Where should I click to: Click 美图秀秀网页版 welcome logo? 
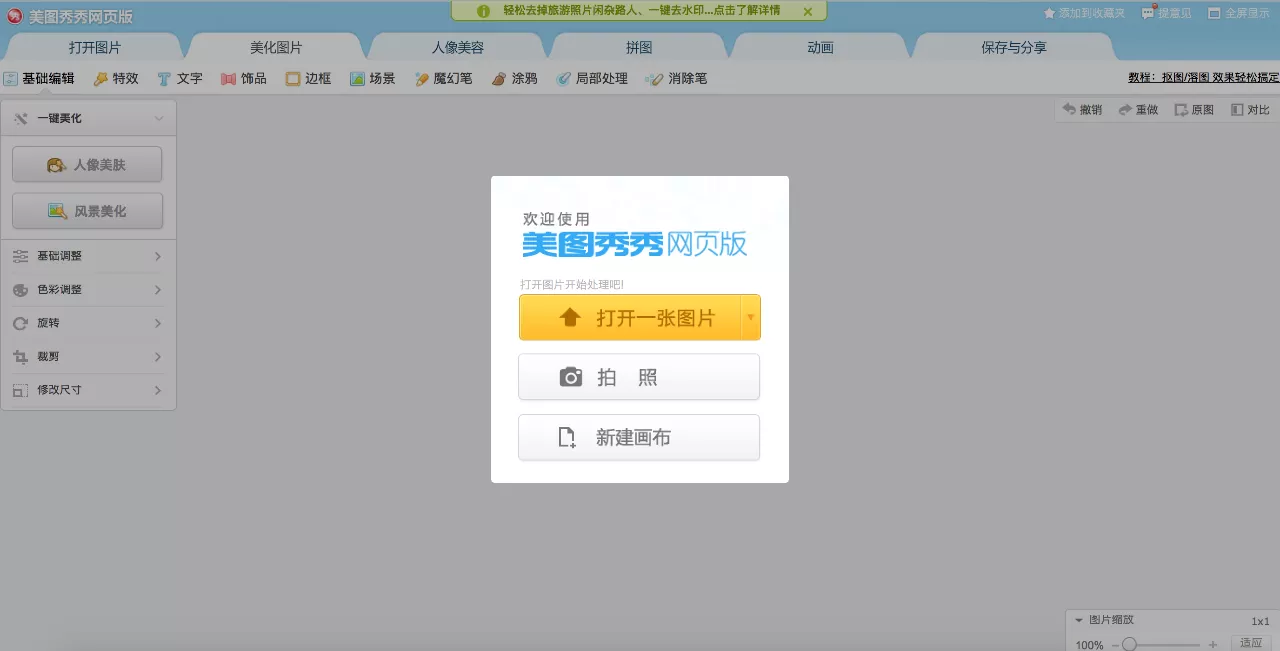click(x=635, y=244)
